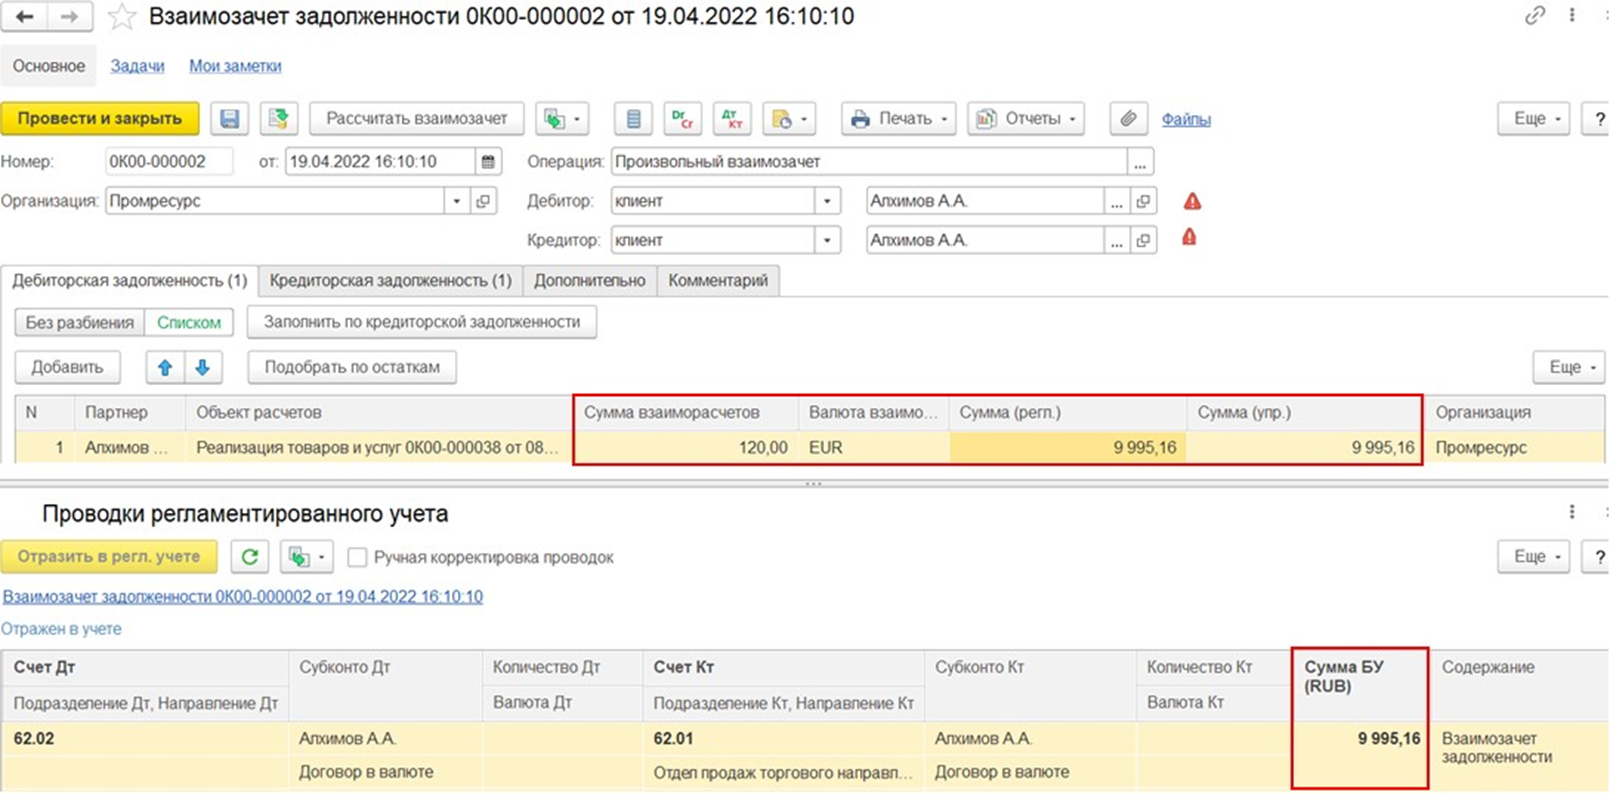Open the Дополнительно tab

coord(589,281)
